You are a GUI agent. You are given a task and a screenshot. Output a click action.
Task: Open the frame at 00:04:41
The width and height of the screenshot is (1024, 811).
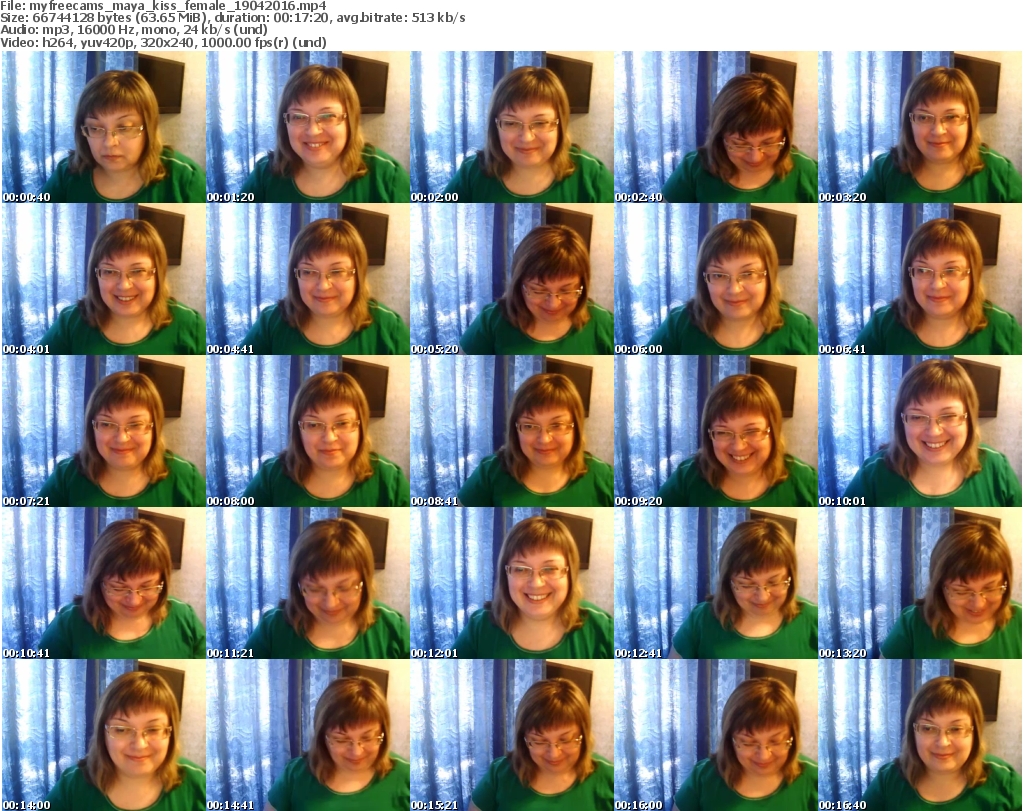pyautogui.click(x=308, y=279)
